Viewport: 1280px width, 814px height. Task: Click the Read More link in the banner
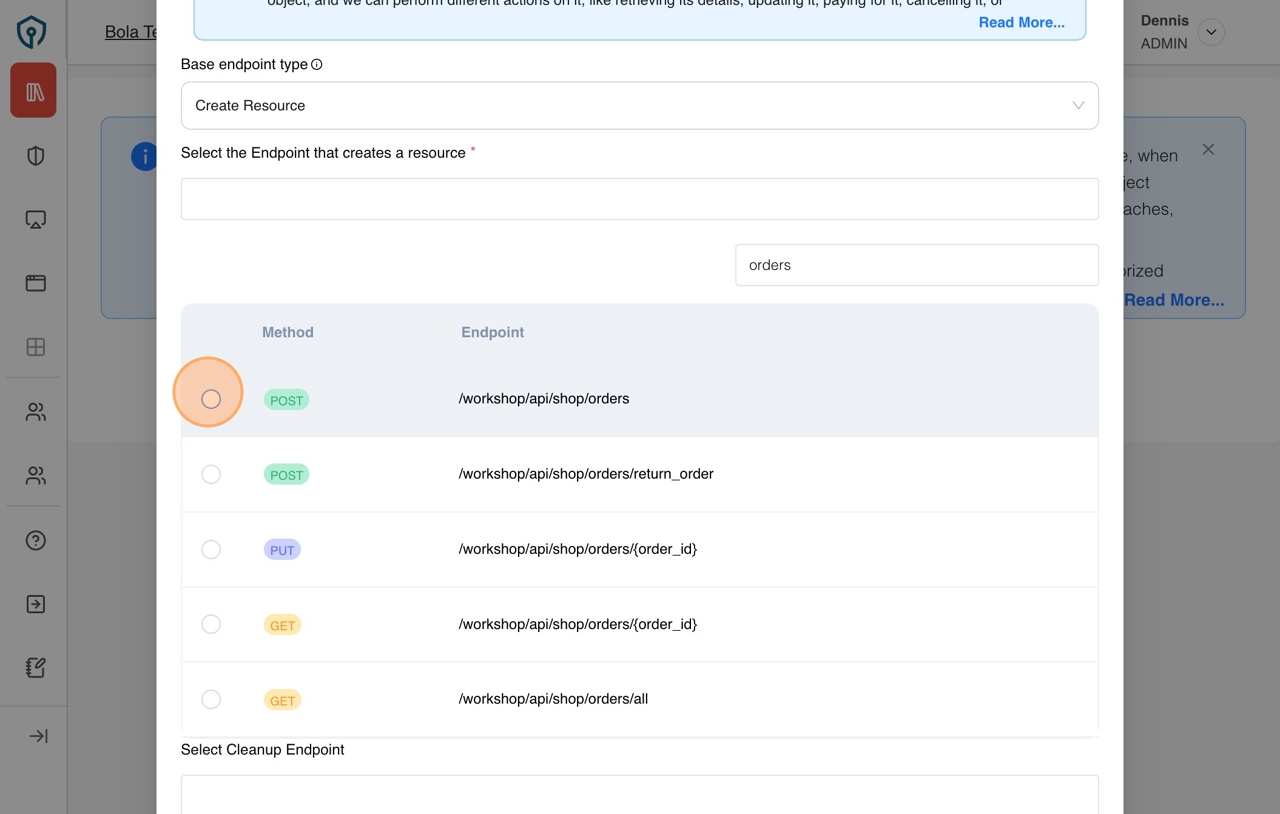pyautogui.click(x=1021, y=22)
